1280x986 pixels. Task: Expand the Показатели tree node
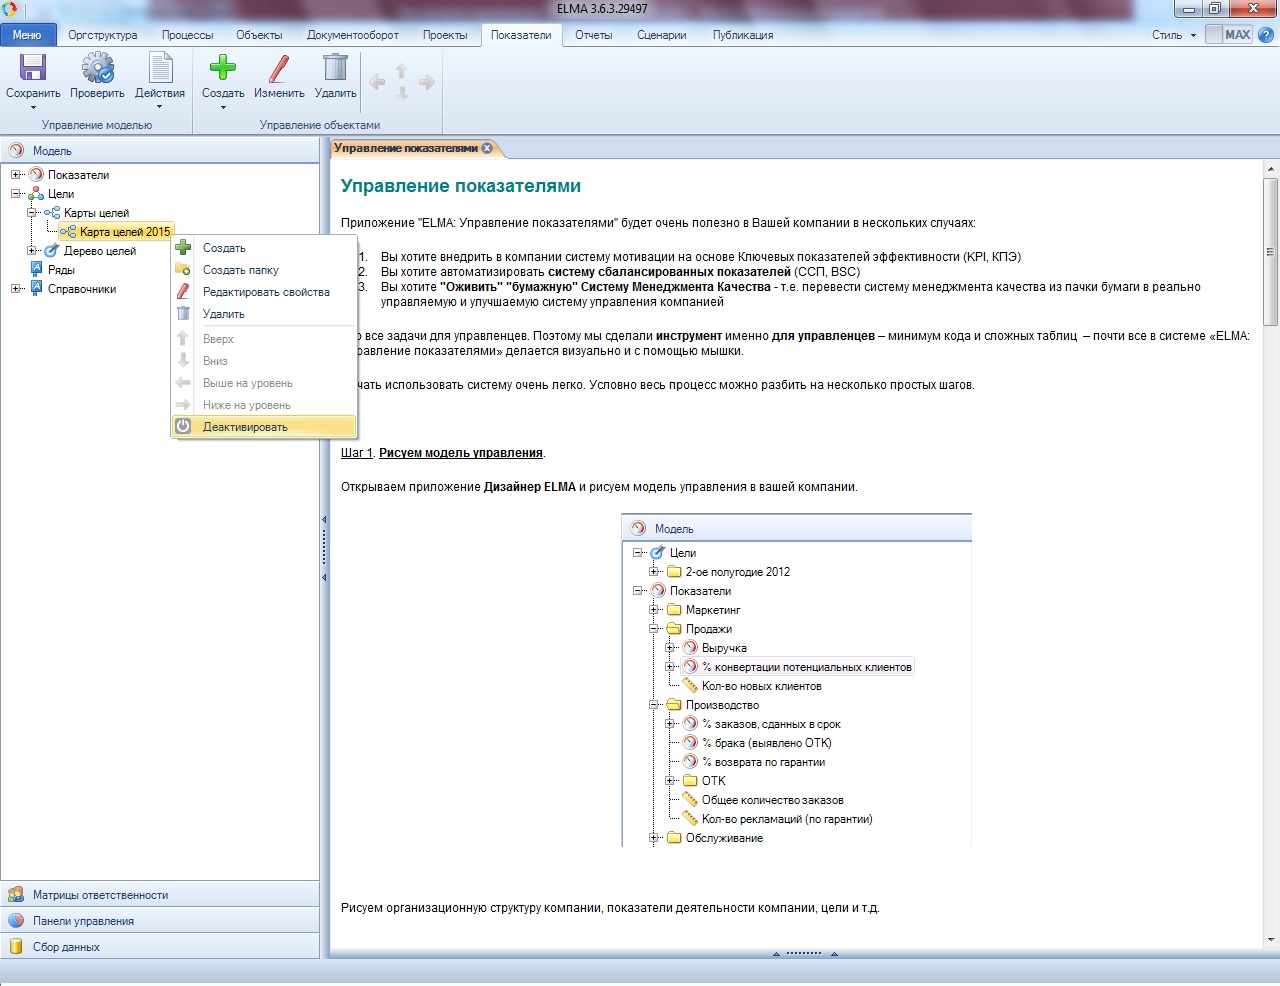tap(16, 175)
